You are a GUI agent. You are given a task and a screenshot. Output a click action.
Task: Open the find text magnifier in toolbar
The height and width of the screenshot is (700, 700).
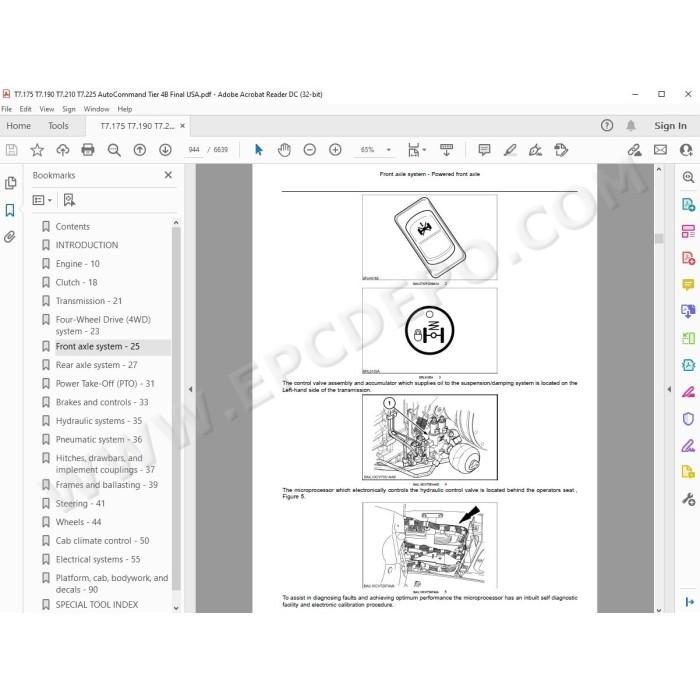coord(114,150)
